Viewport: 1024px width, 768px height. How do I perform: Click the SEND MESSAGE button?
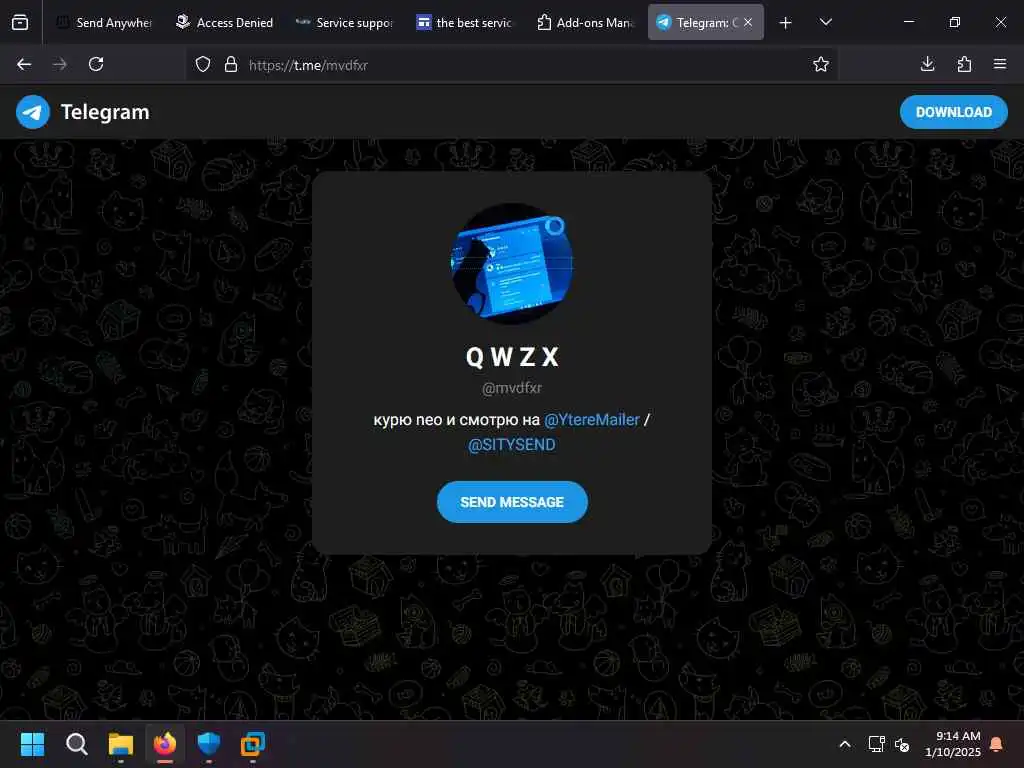(x=512, y=502)
